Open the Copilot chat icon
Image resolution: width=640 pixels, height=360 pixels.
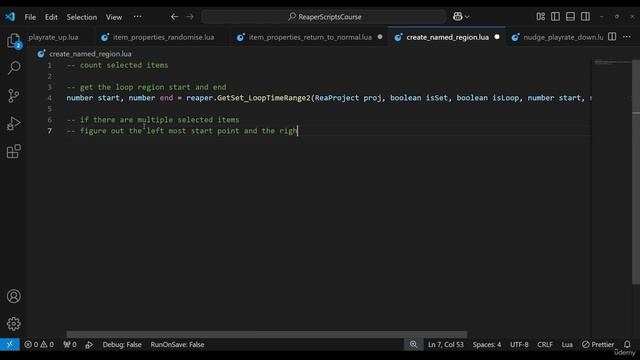coord(458,16)
